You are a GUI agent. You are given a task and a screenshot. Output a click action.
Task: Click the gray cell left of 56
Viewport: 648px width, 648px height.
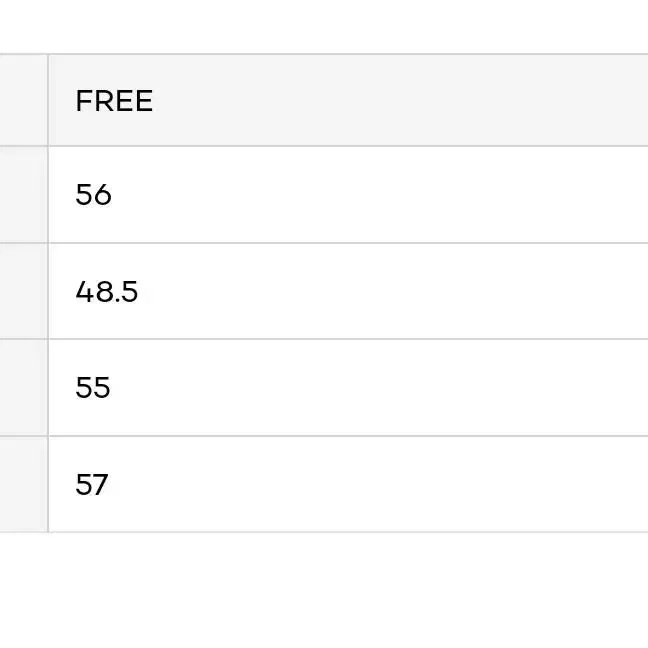(x=24, y=195)
